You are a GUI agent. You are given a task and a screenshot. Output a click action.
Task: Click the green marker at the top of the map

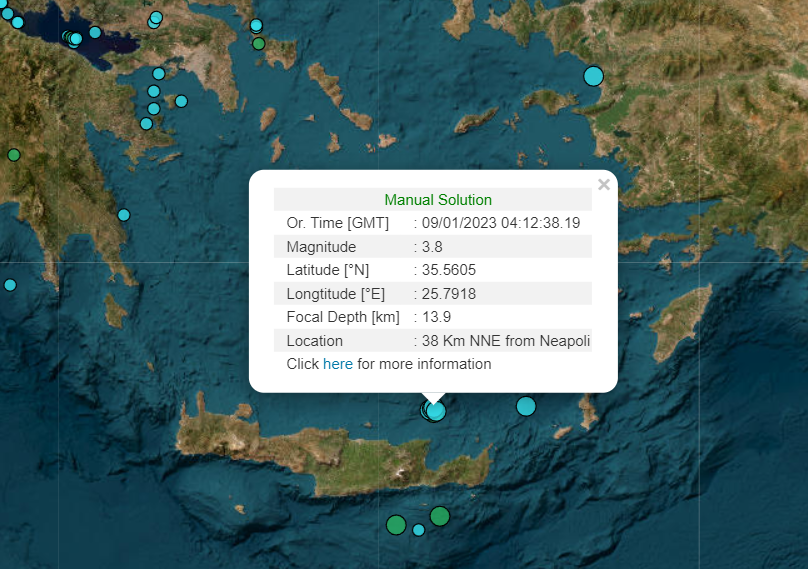click(259, 43)
